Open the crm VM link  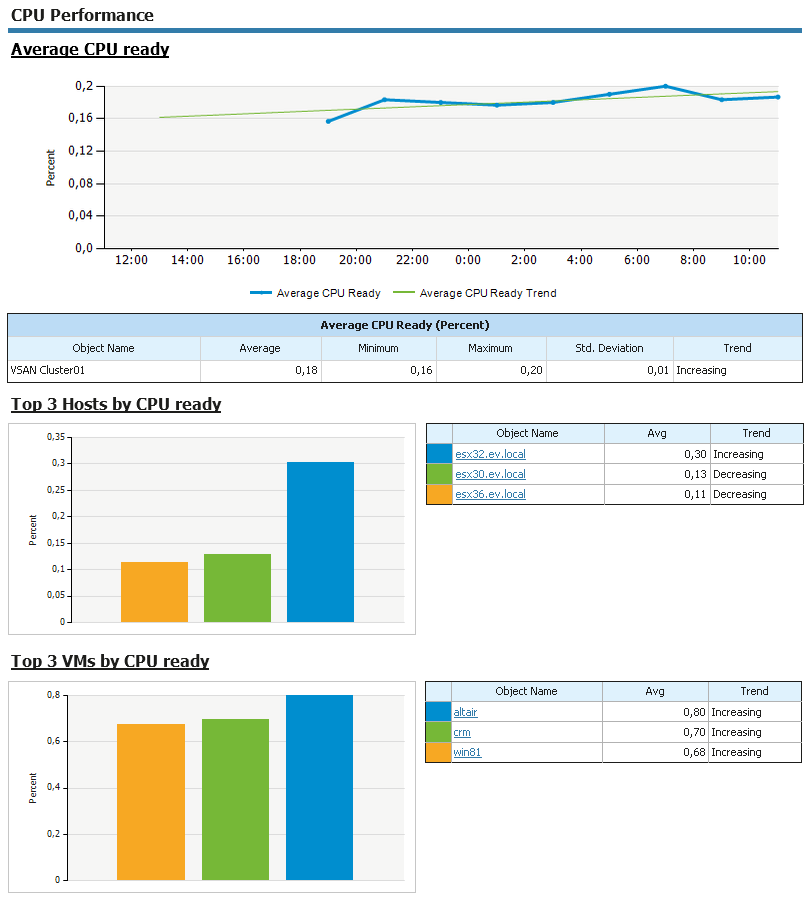tap(461, 732)
